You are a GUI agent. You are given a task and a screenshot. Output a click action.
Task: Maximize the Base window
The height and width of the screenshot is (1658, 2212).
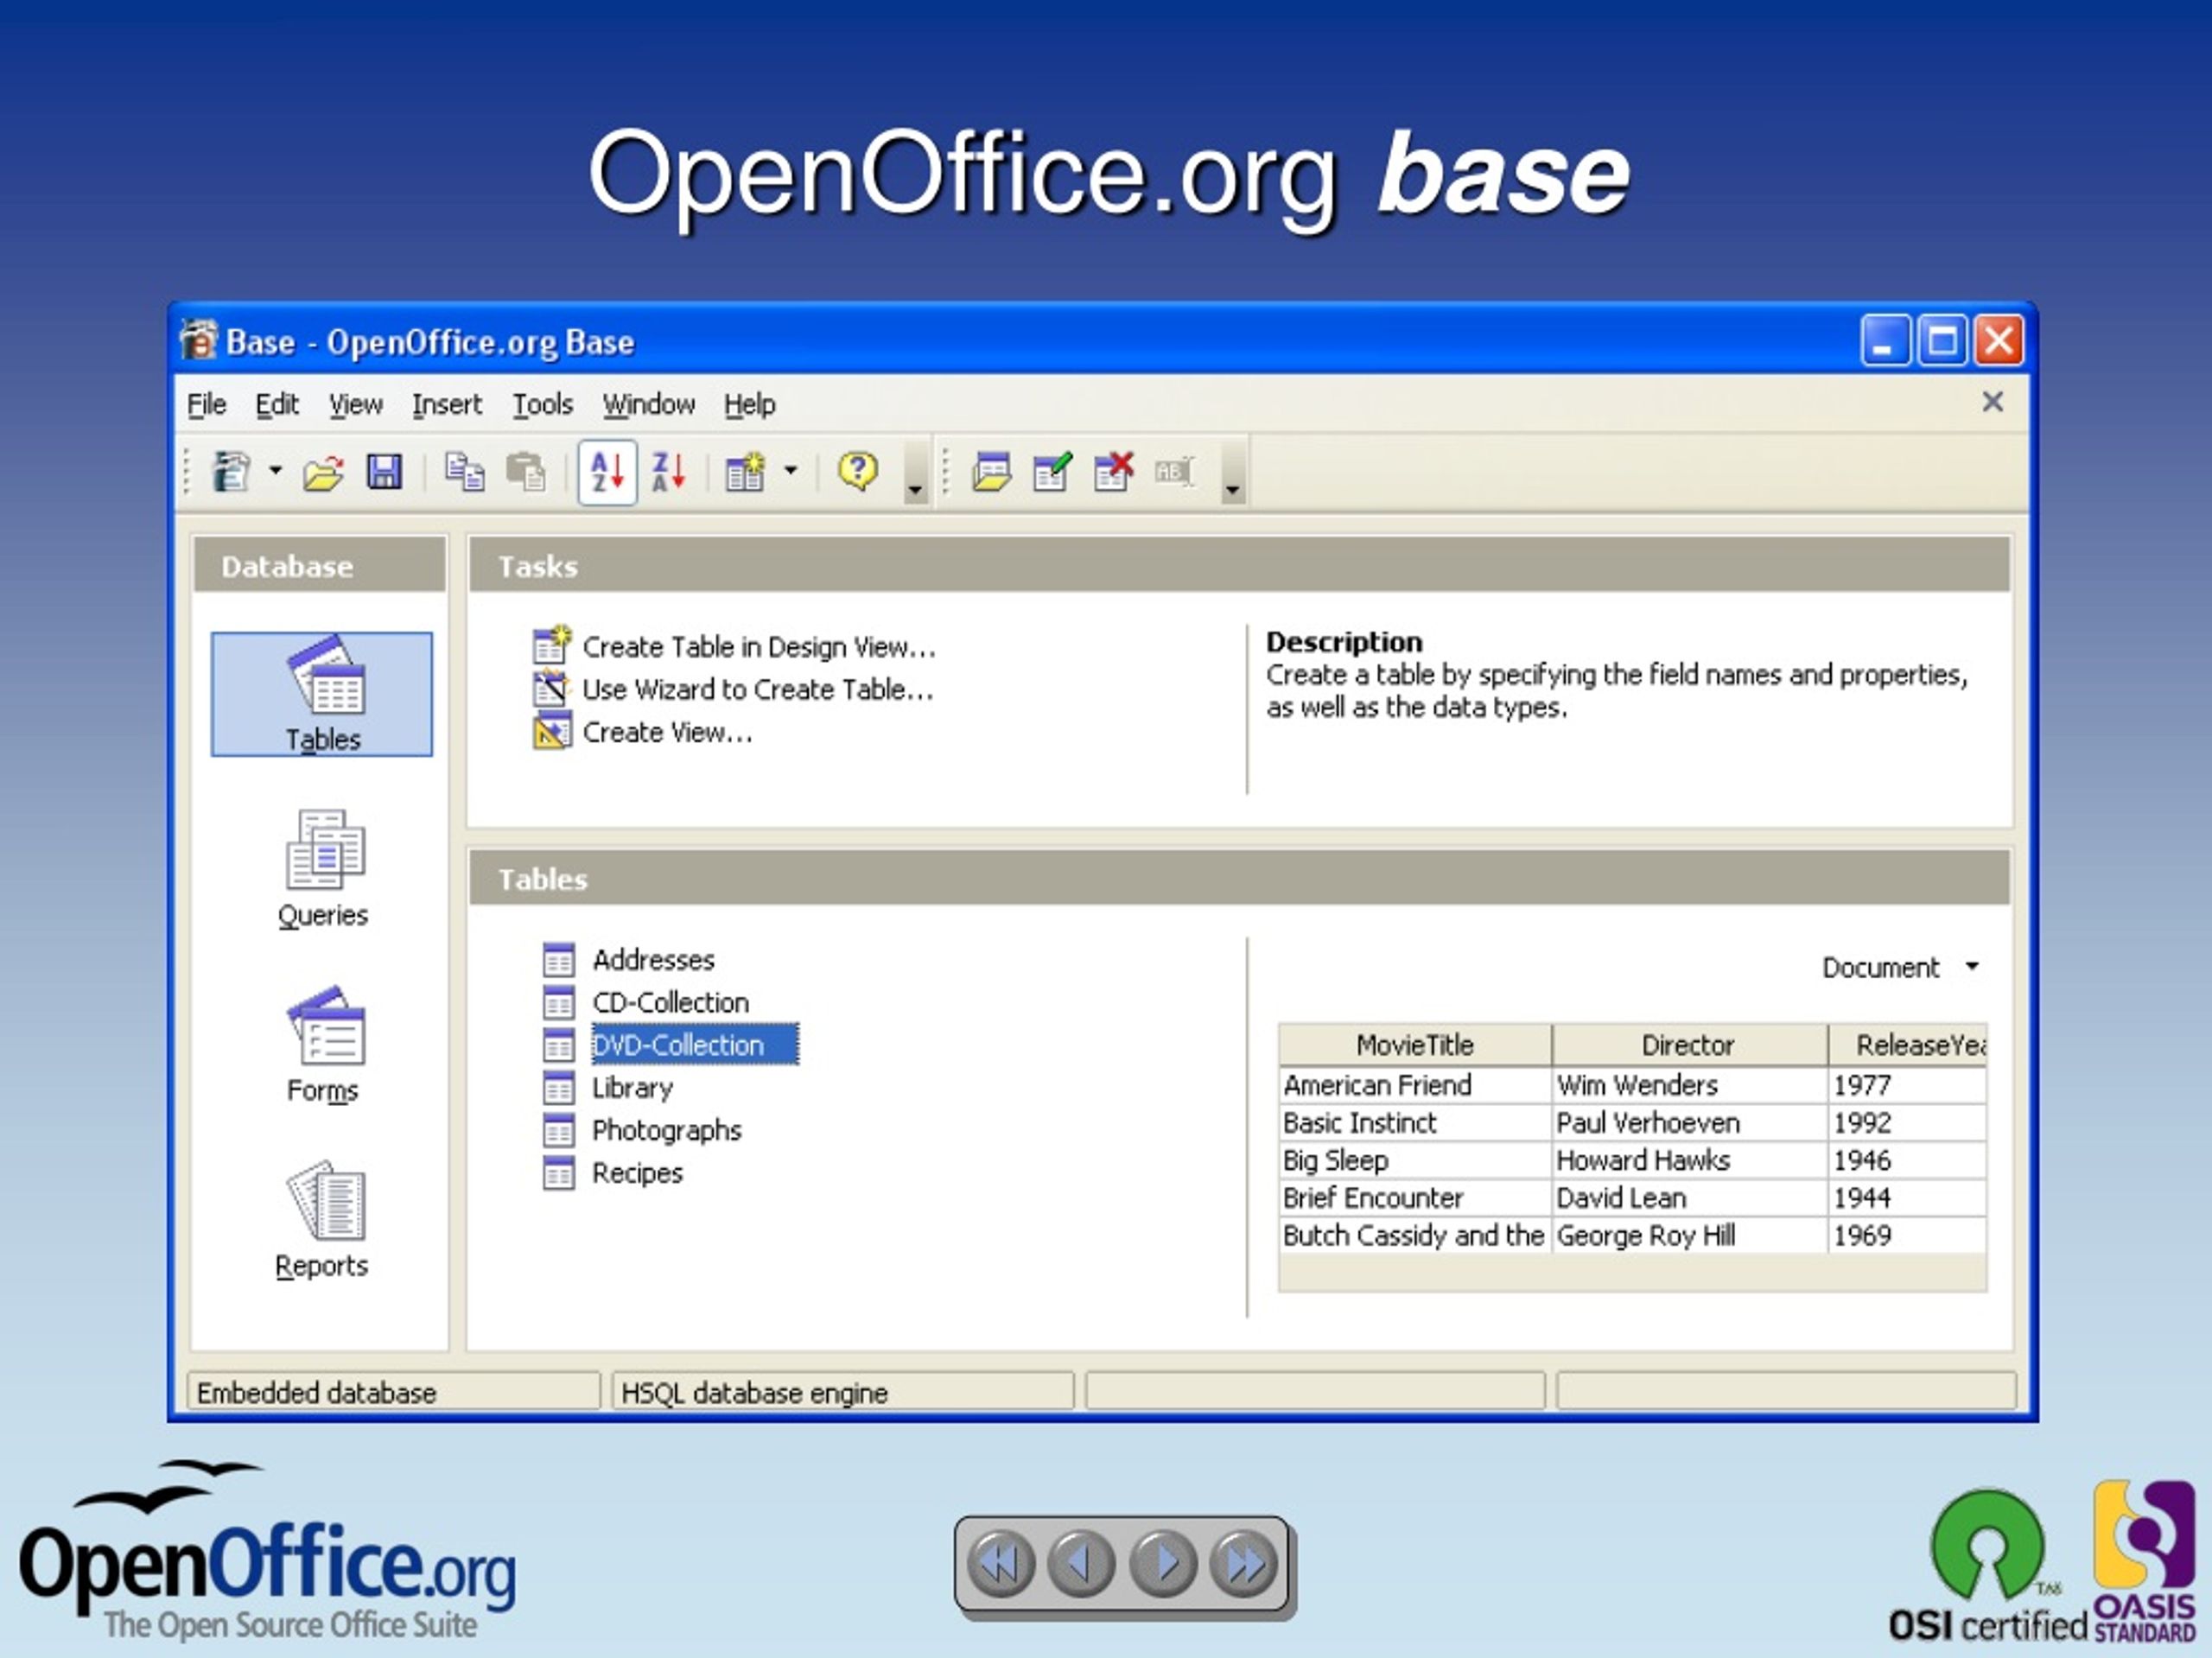pyautogui.click(x=1942, y=341)
